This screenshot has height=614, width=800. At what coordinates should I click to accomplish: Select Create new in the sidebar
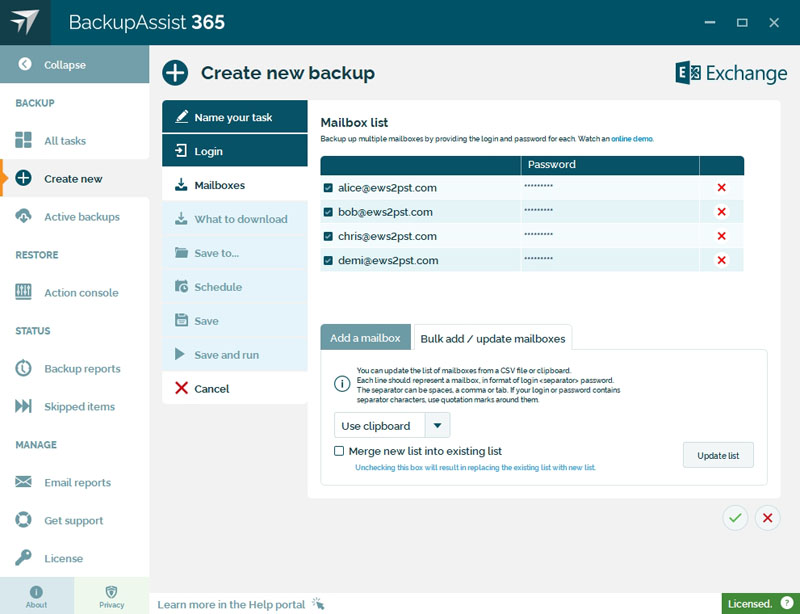74,178
